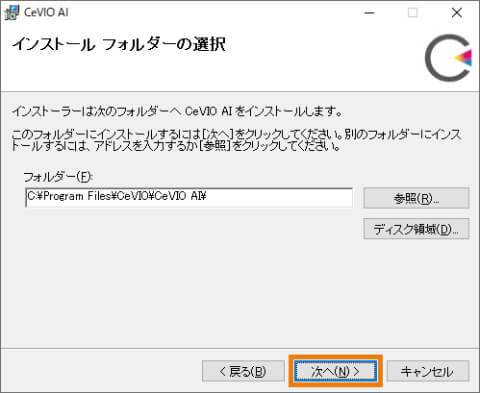Click the line インストーラーは次のフォルダーへ CeVIO AI をインストールします。
The width and height of the screenshot is (480, 393).
(177, 111)
